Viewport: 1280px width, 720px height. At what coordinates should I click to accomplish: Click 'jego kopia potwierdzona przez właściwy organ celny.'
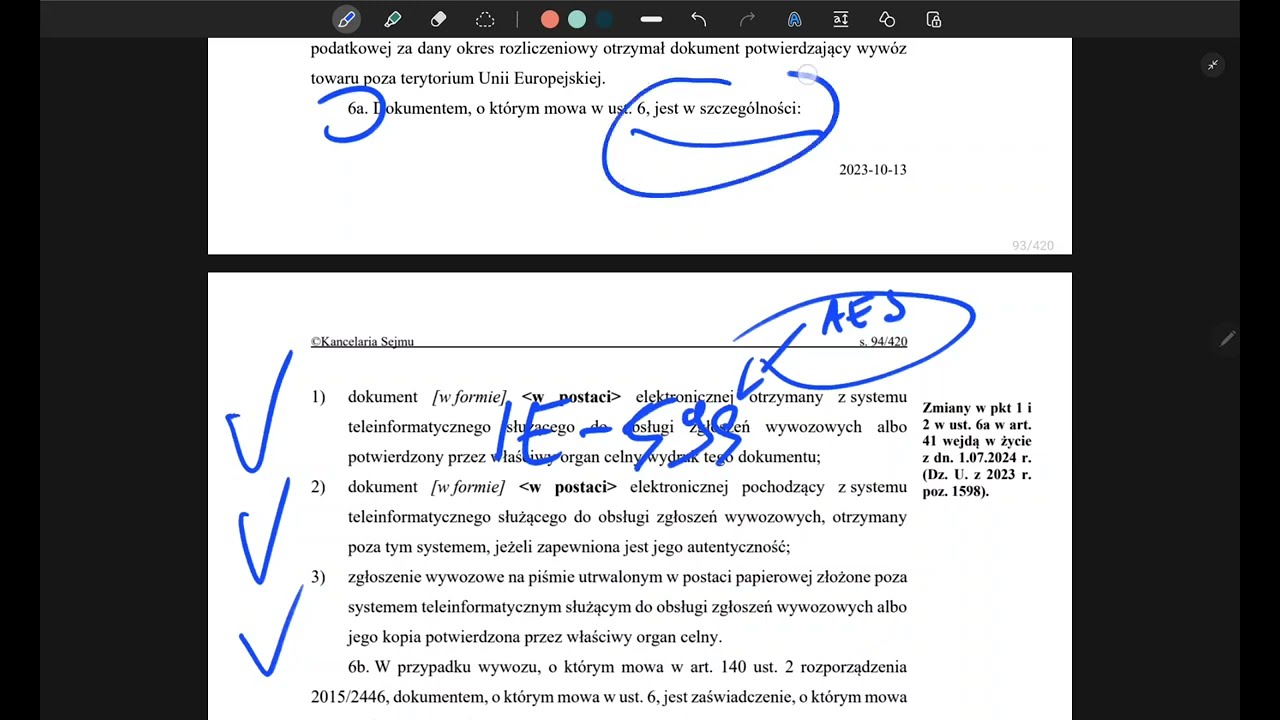pos(535,637)
